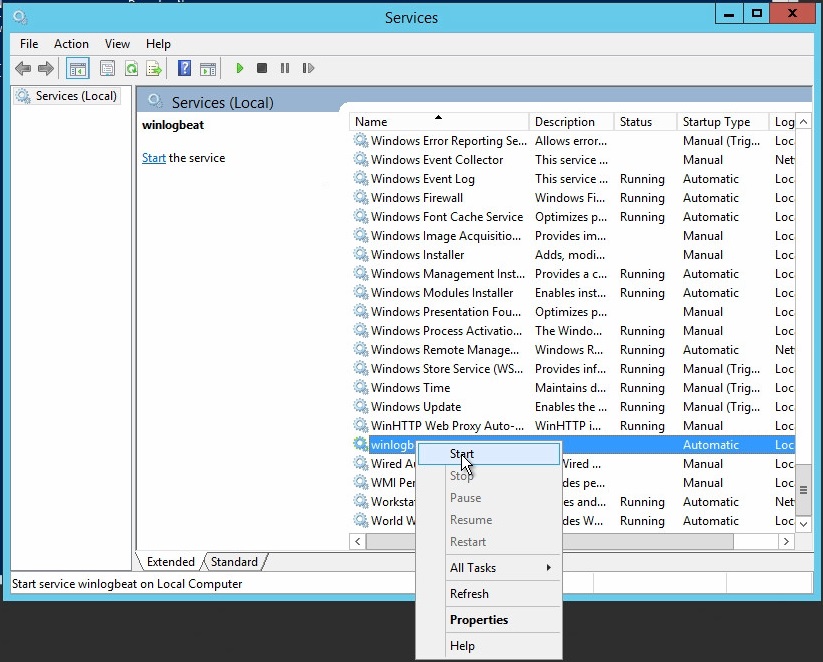Choose Start in the context menu
Image resolution: width=823 pixels, height=662 pixels.
coord(489,454)
